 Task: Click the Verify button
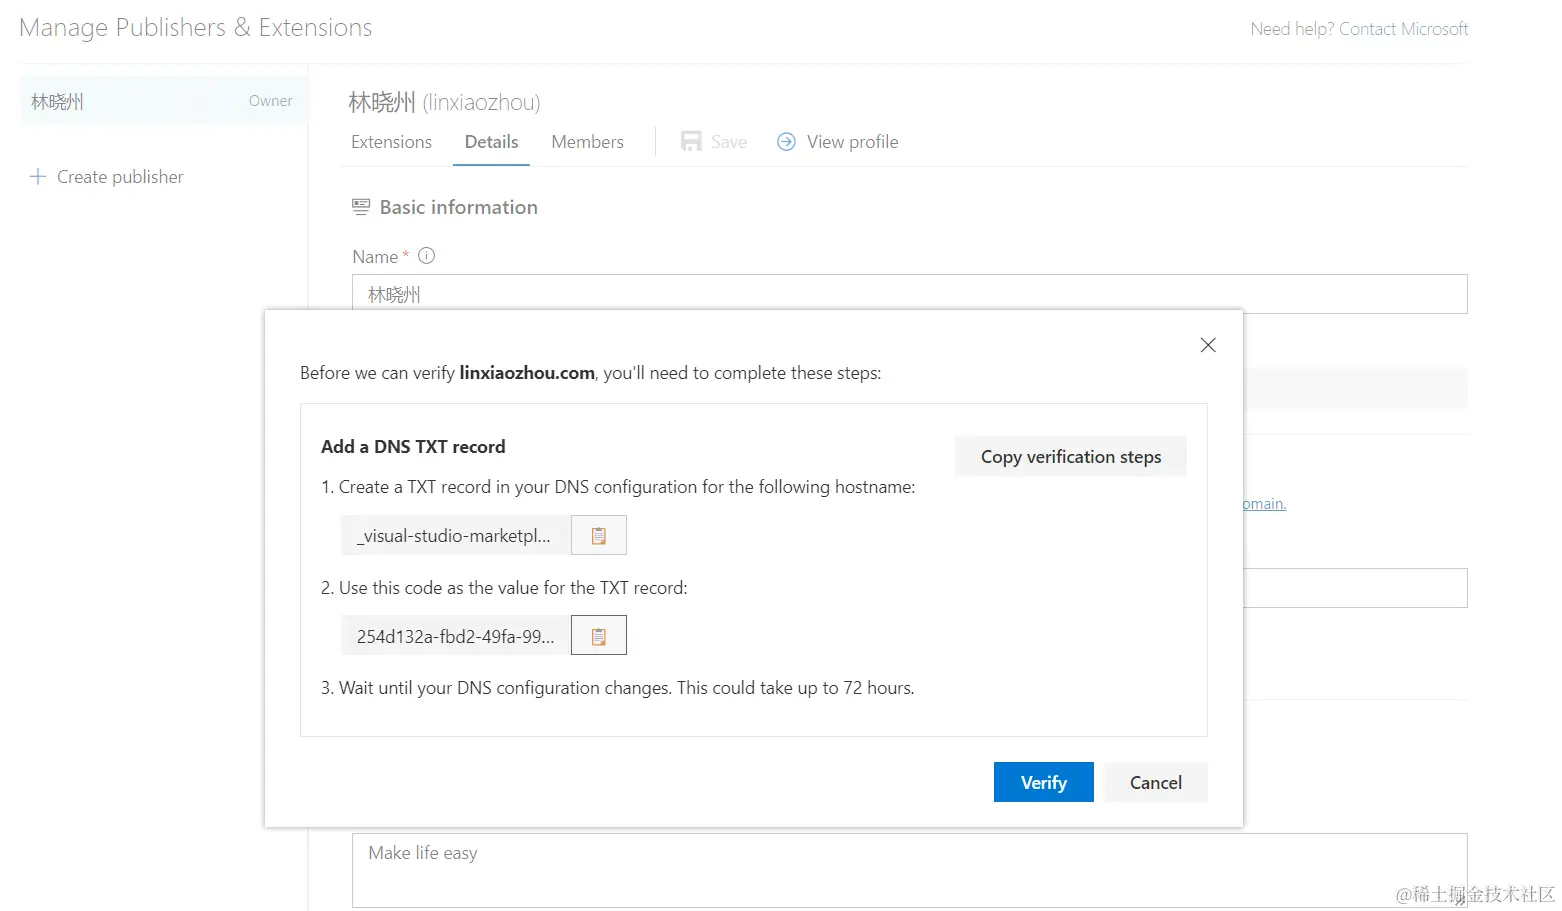pyautogui.click(x=1044, y=782)
